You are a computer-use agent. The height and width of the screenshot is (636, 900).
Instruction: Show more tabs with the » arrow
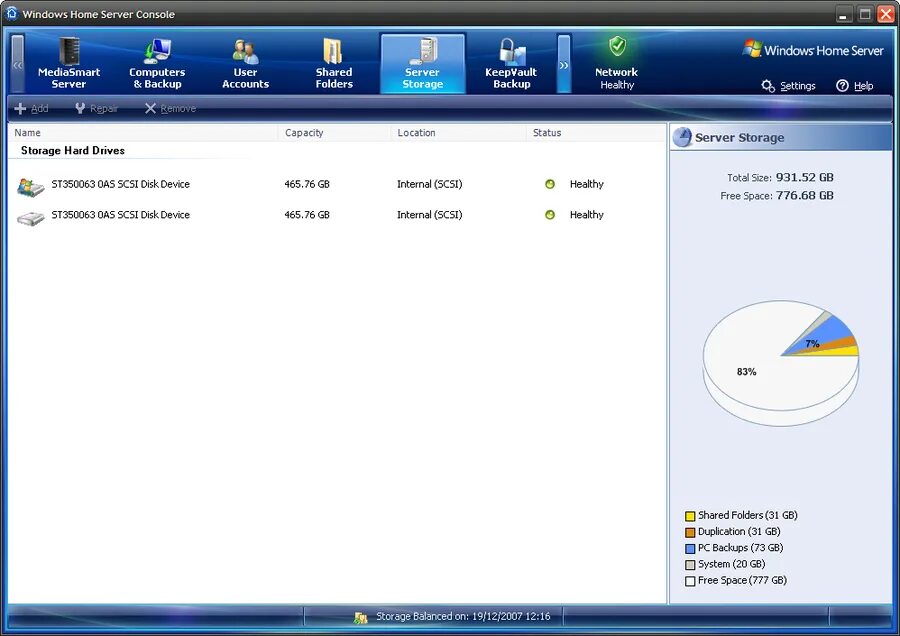564,64
